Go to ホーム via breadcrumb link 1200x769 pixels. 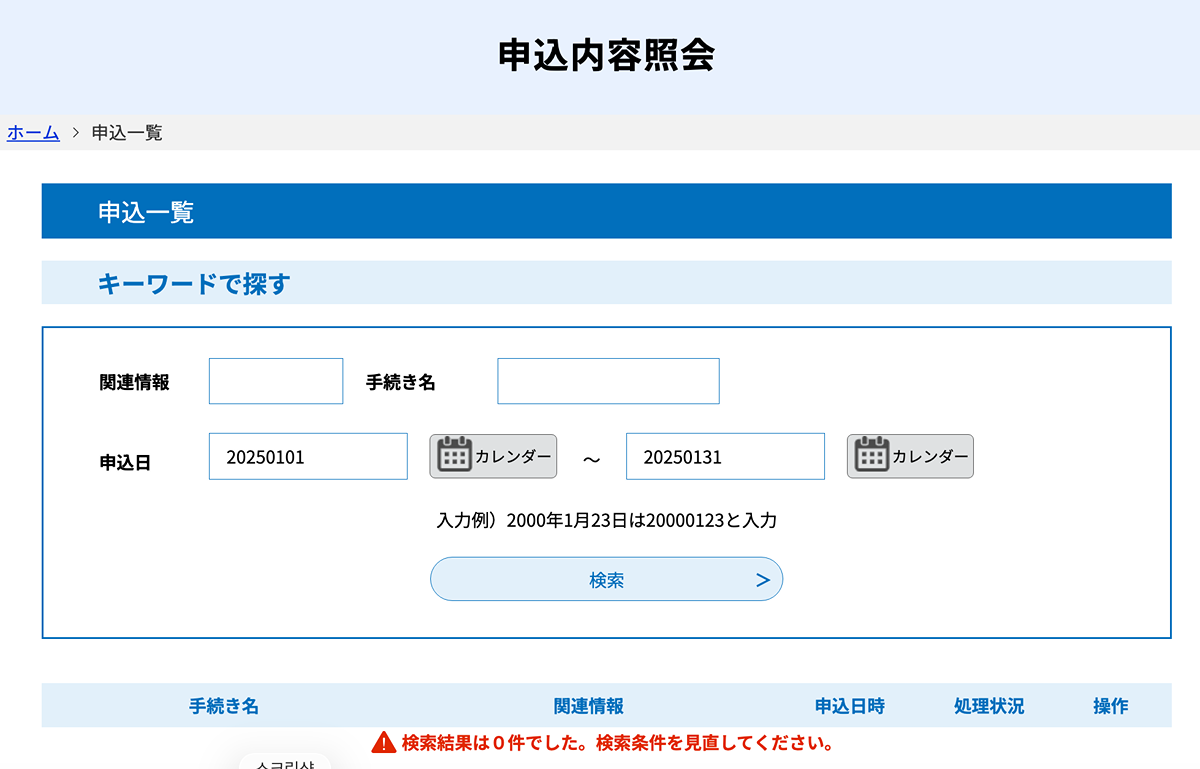[x=33, y=133]
